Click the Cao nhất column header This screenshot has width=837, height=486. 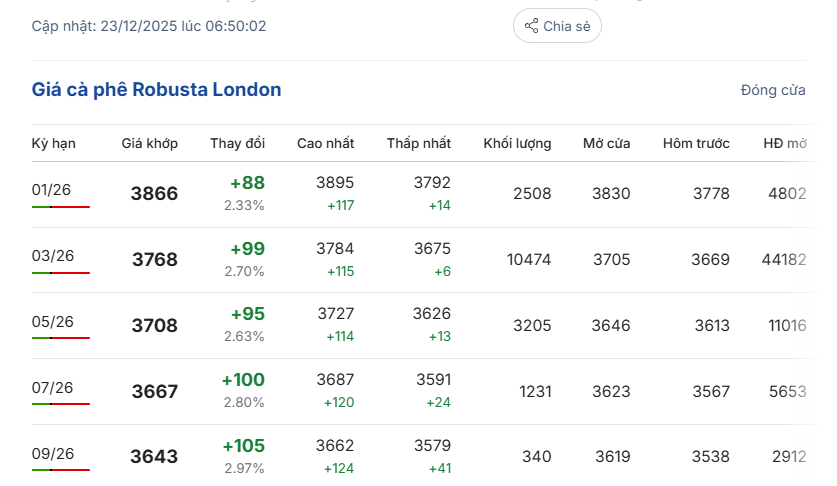click(x=325, y=143)
